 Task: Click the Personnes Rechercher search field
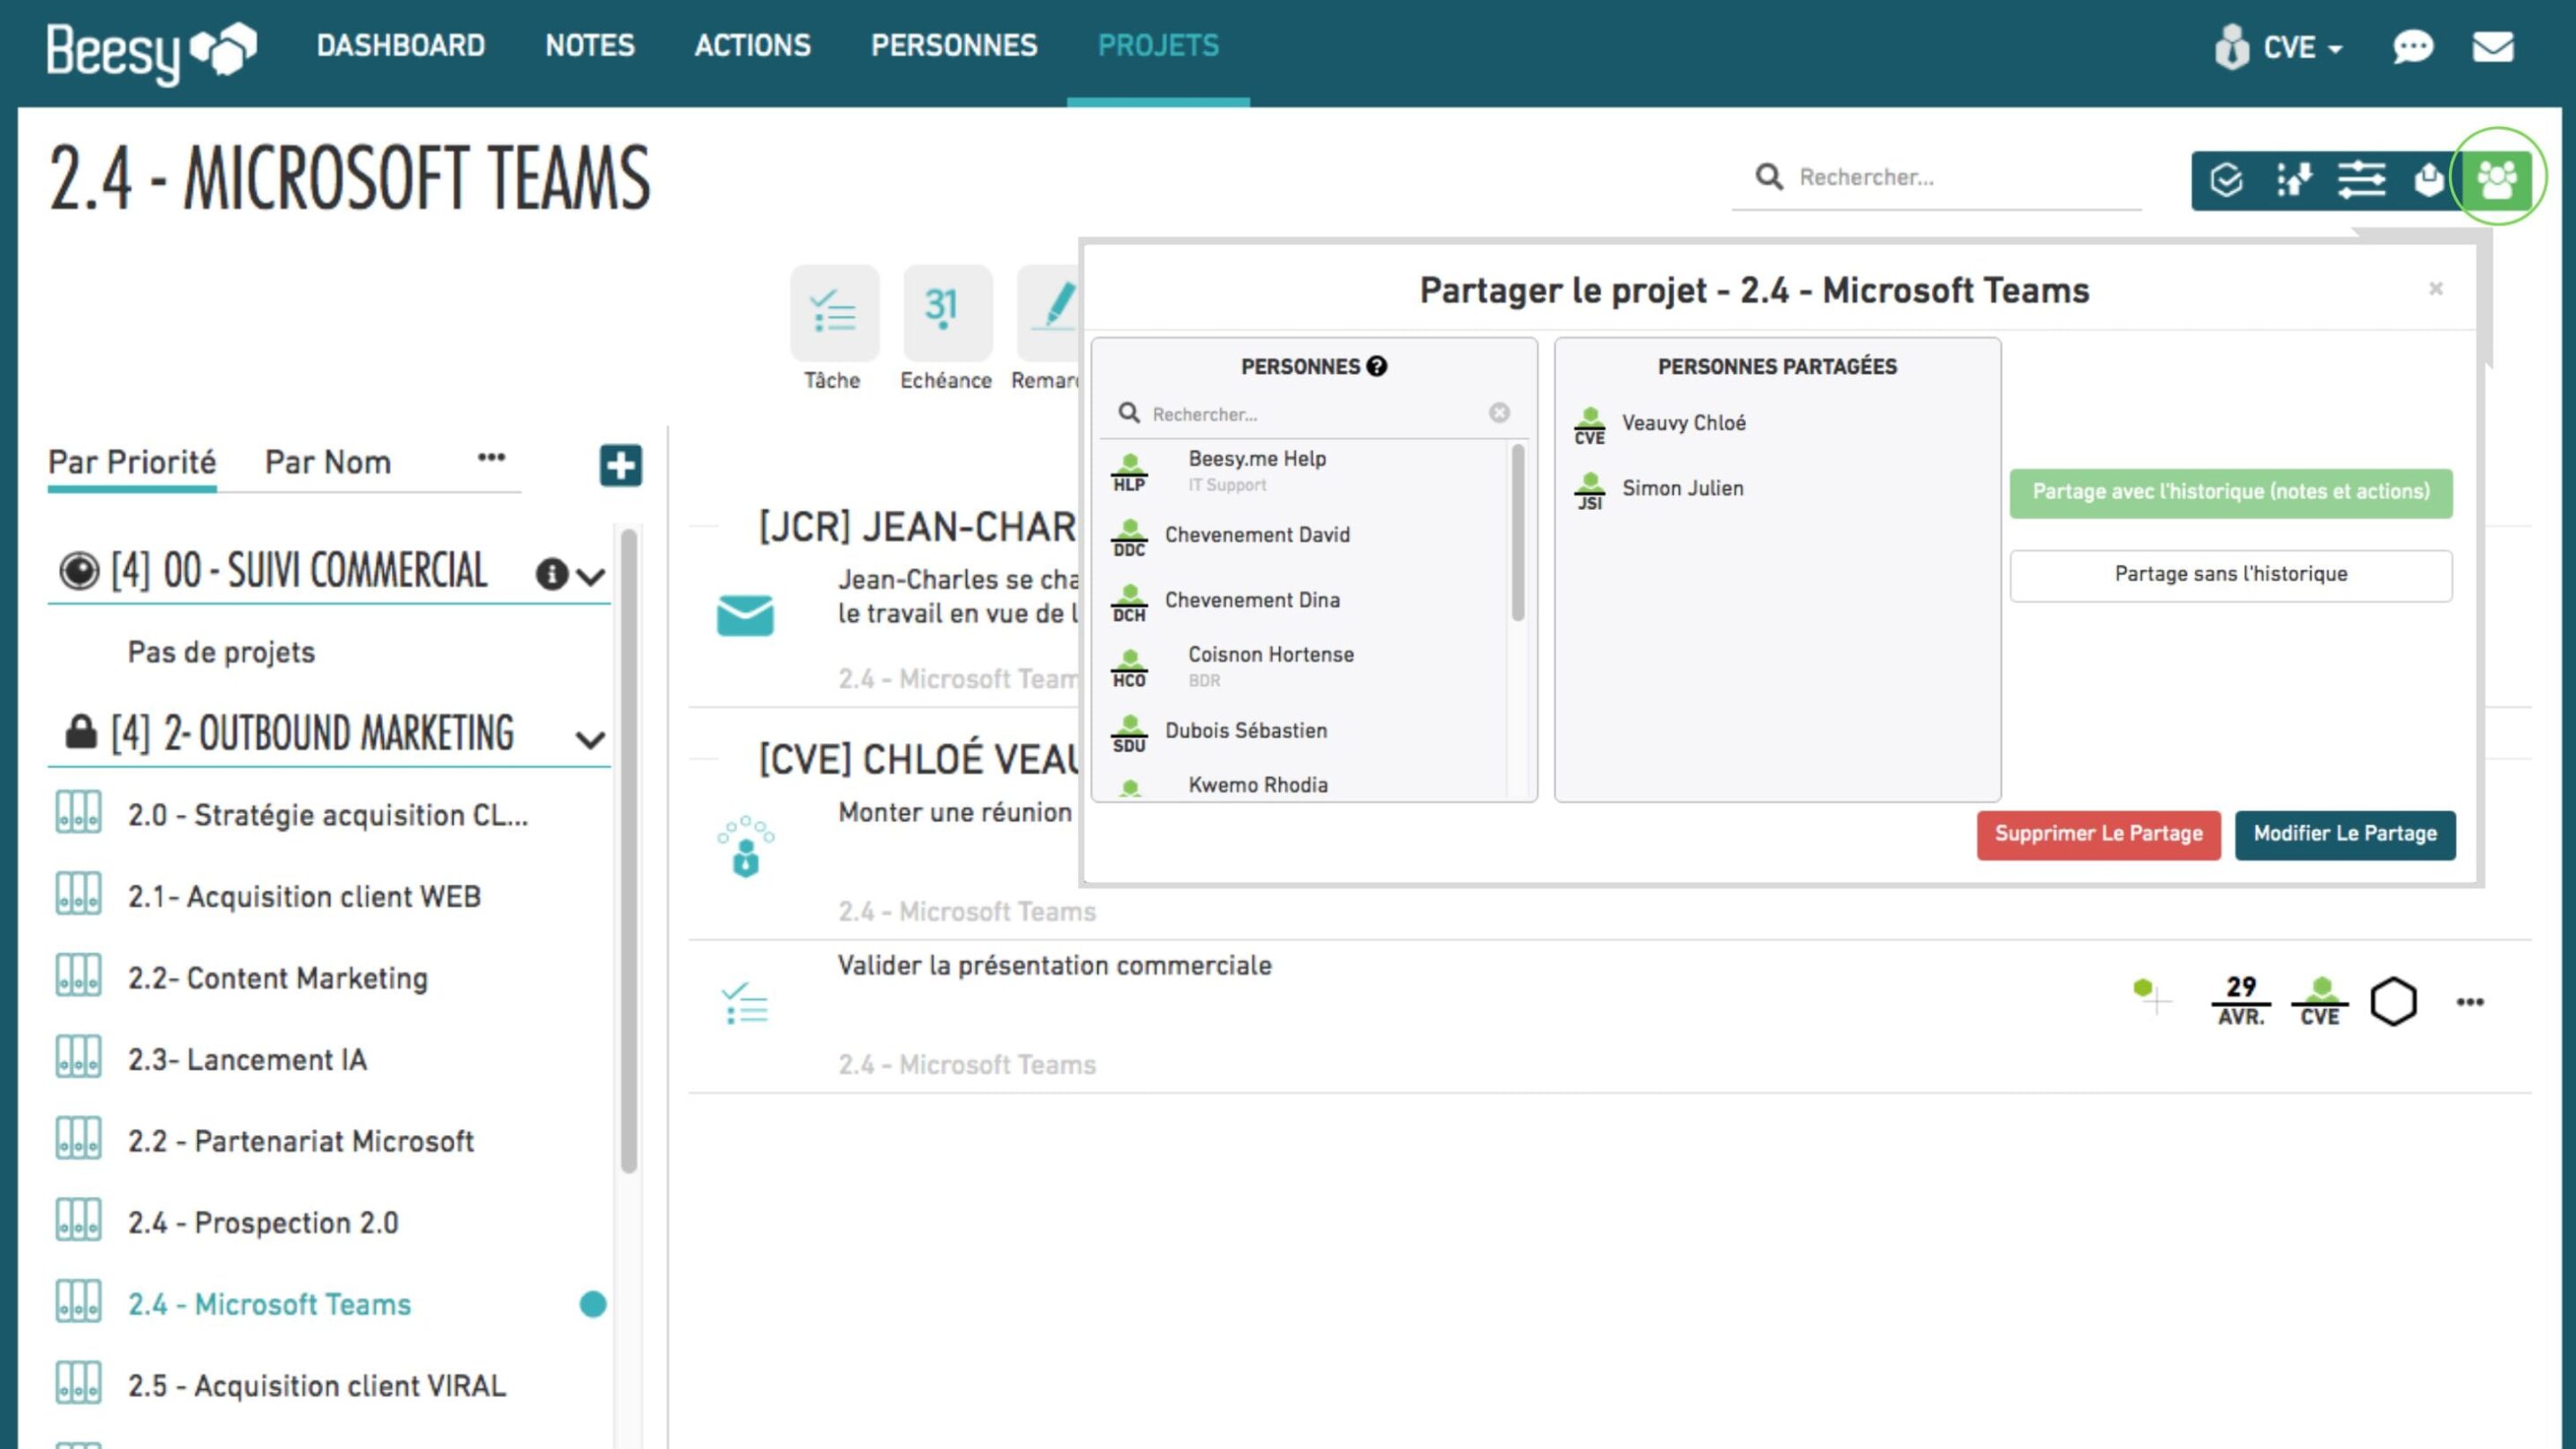[1313, 413]
